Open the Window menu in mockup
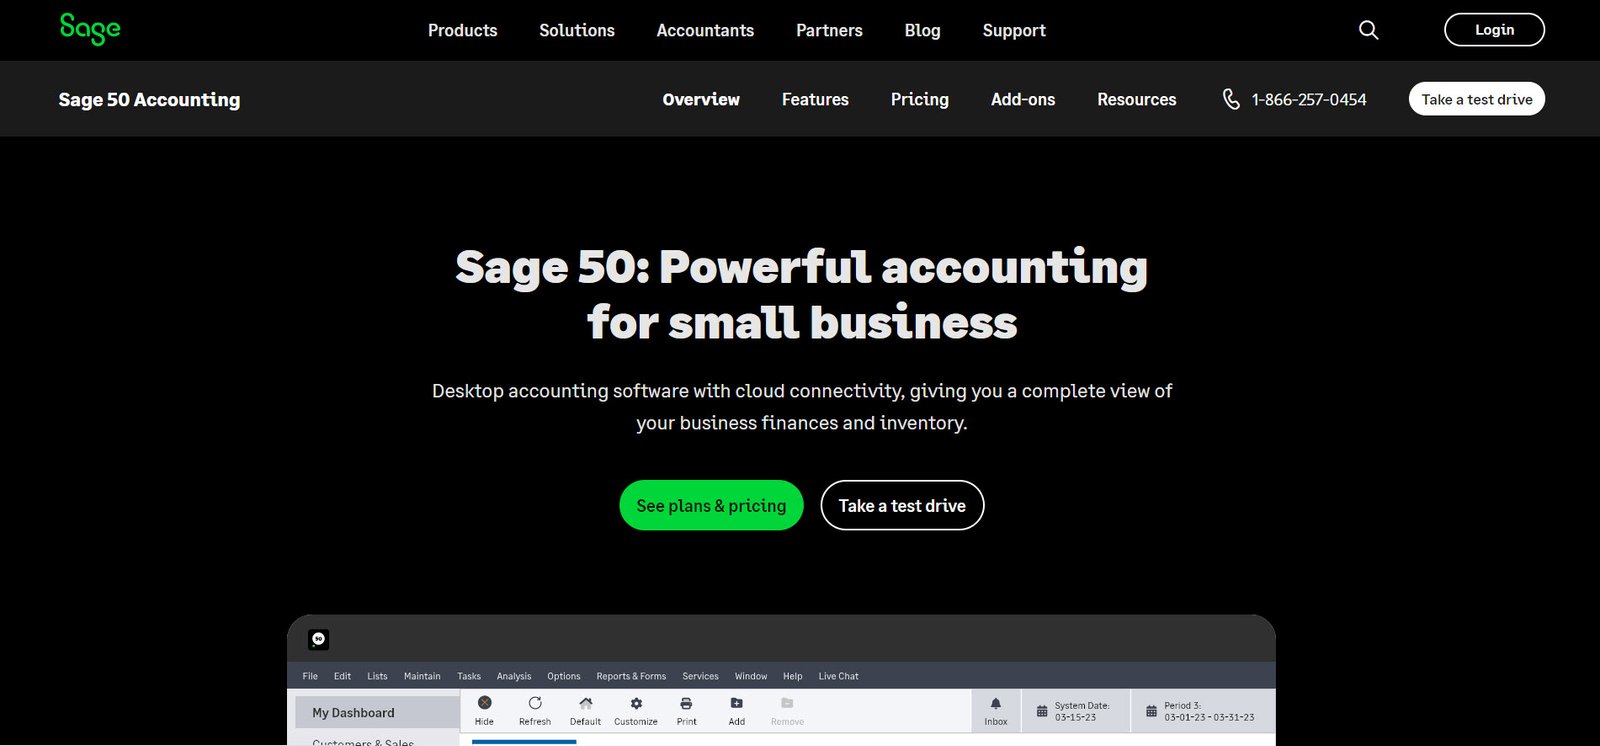This screenshot has width=1600, height=746. pos(751,676)
